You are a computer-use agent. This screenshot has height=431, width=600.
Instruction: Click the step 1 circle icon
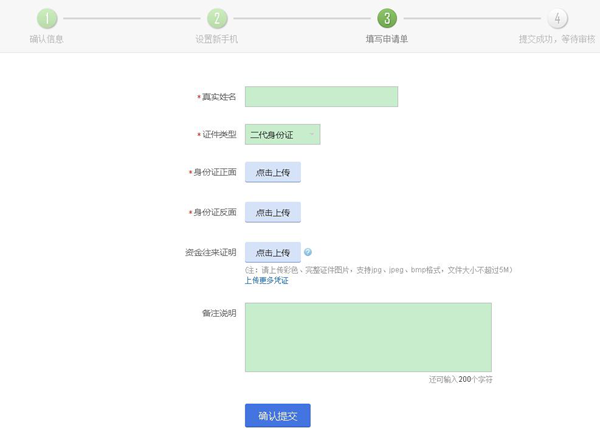[x=47, y=19]
